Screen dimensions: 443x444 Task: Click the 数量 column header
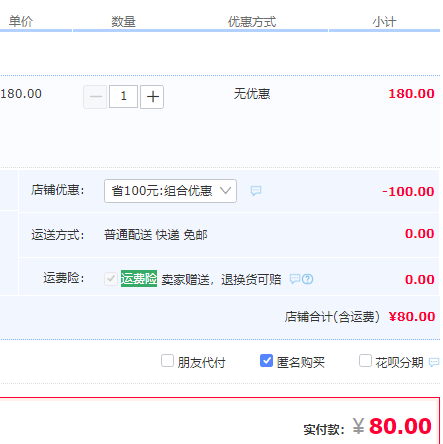[123, 22]
